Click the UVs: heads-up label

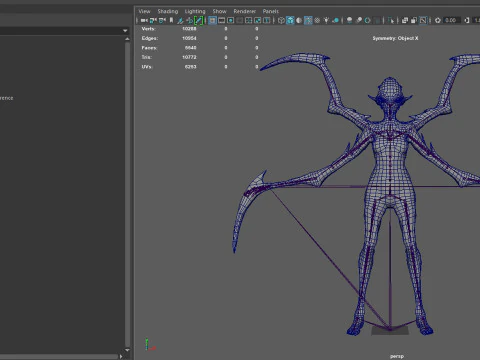[147, 67]
